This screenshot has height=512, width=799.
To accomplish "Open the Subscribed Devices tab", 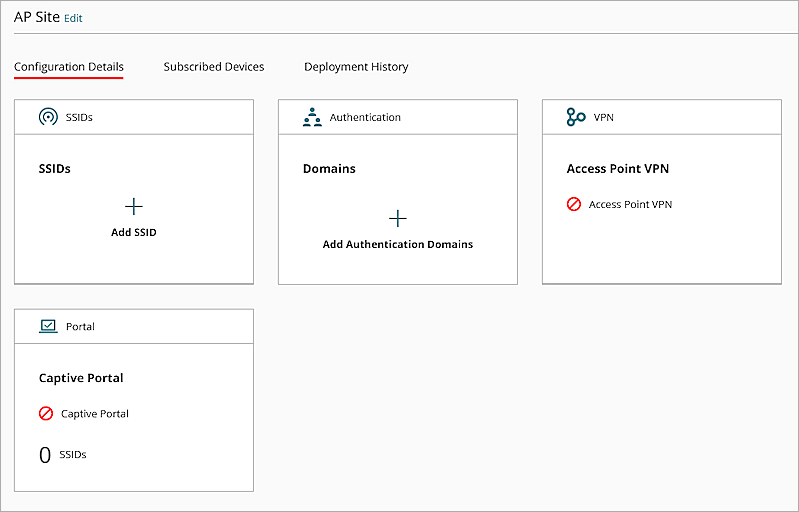I will click(214, 67).
